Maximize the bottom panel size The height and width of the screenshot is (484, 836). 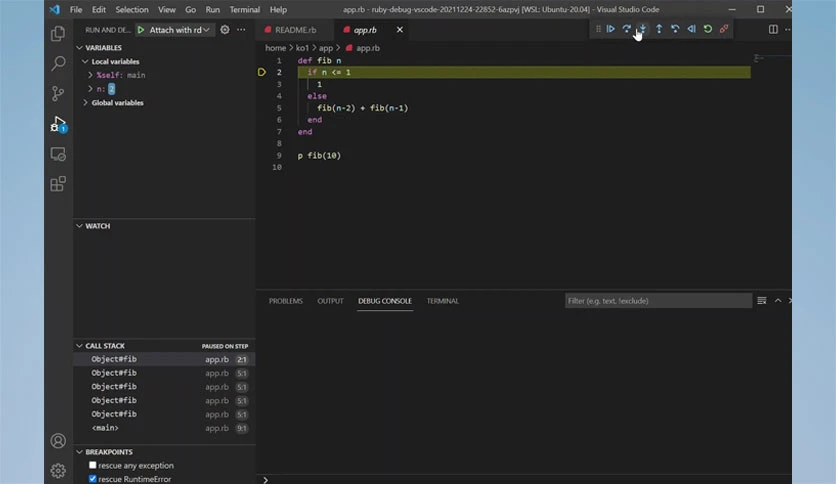[778, 301]
